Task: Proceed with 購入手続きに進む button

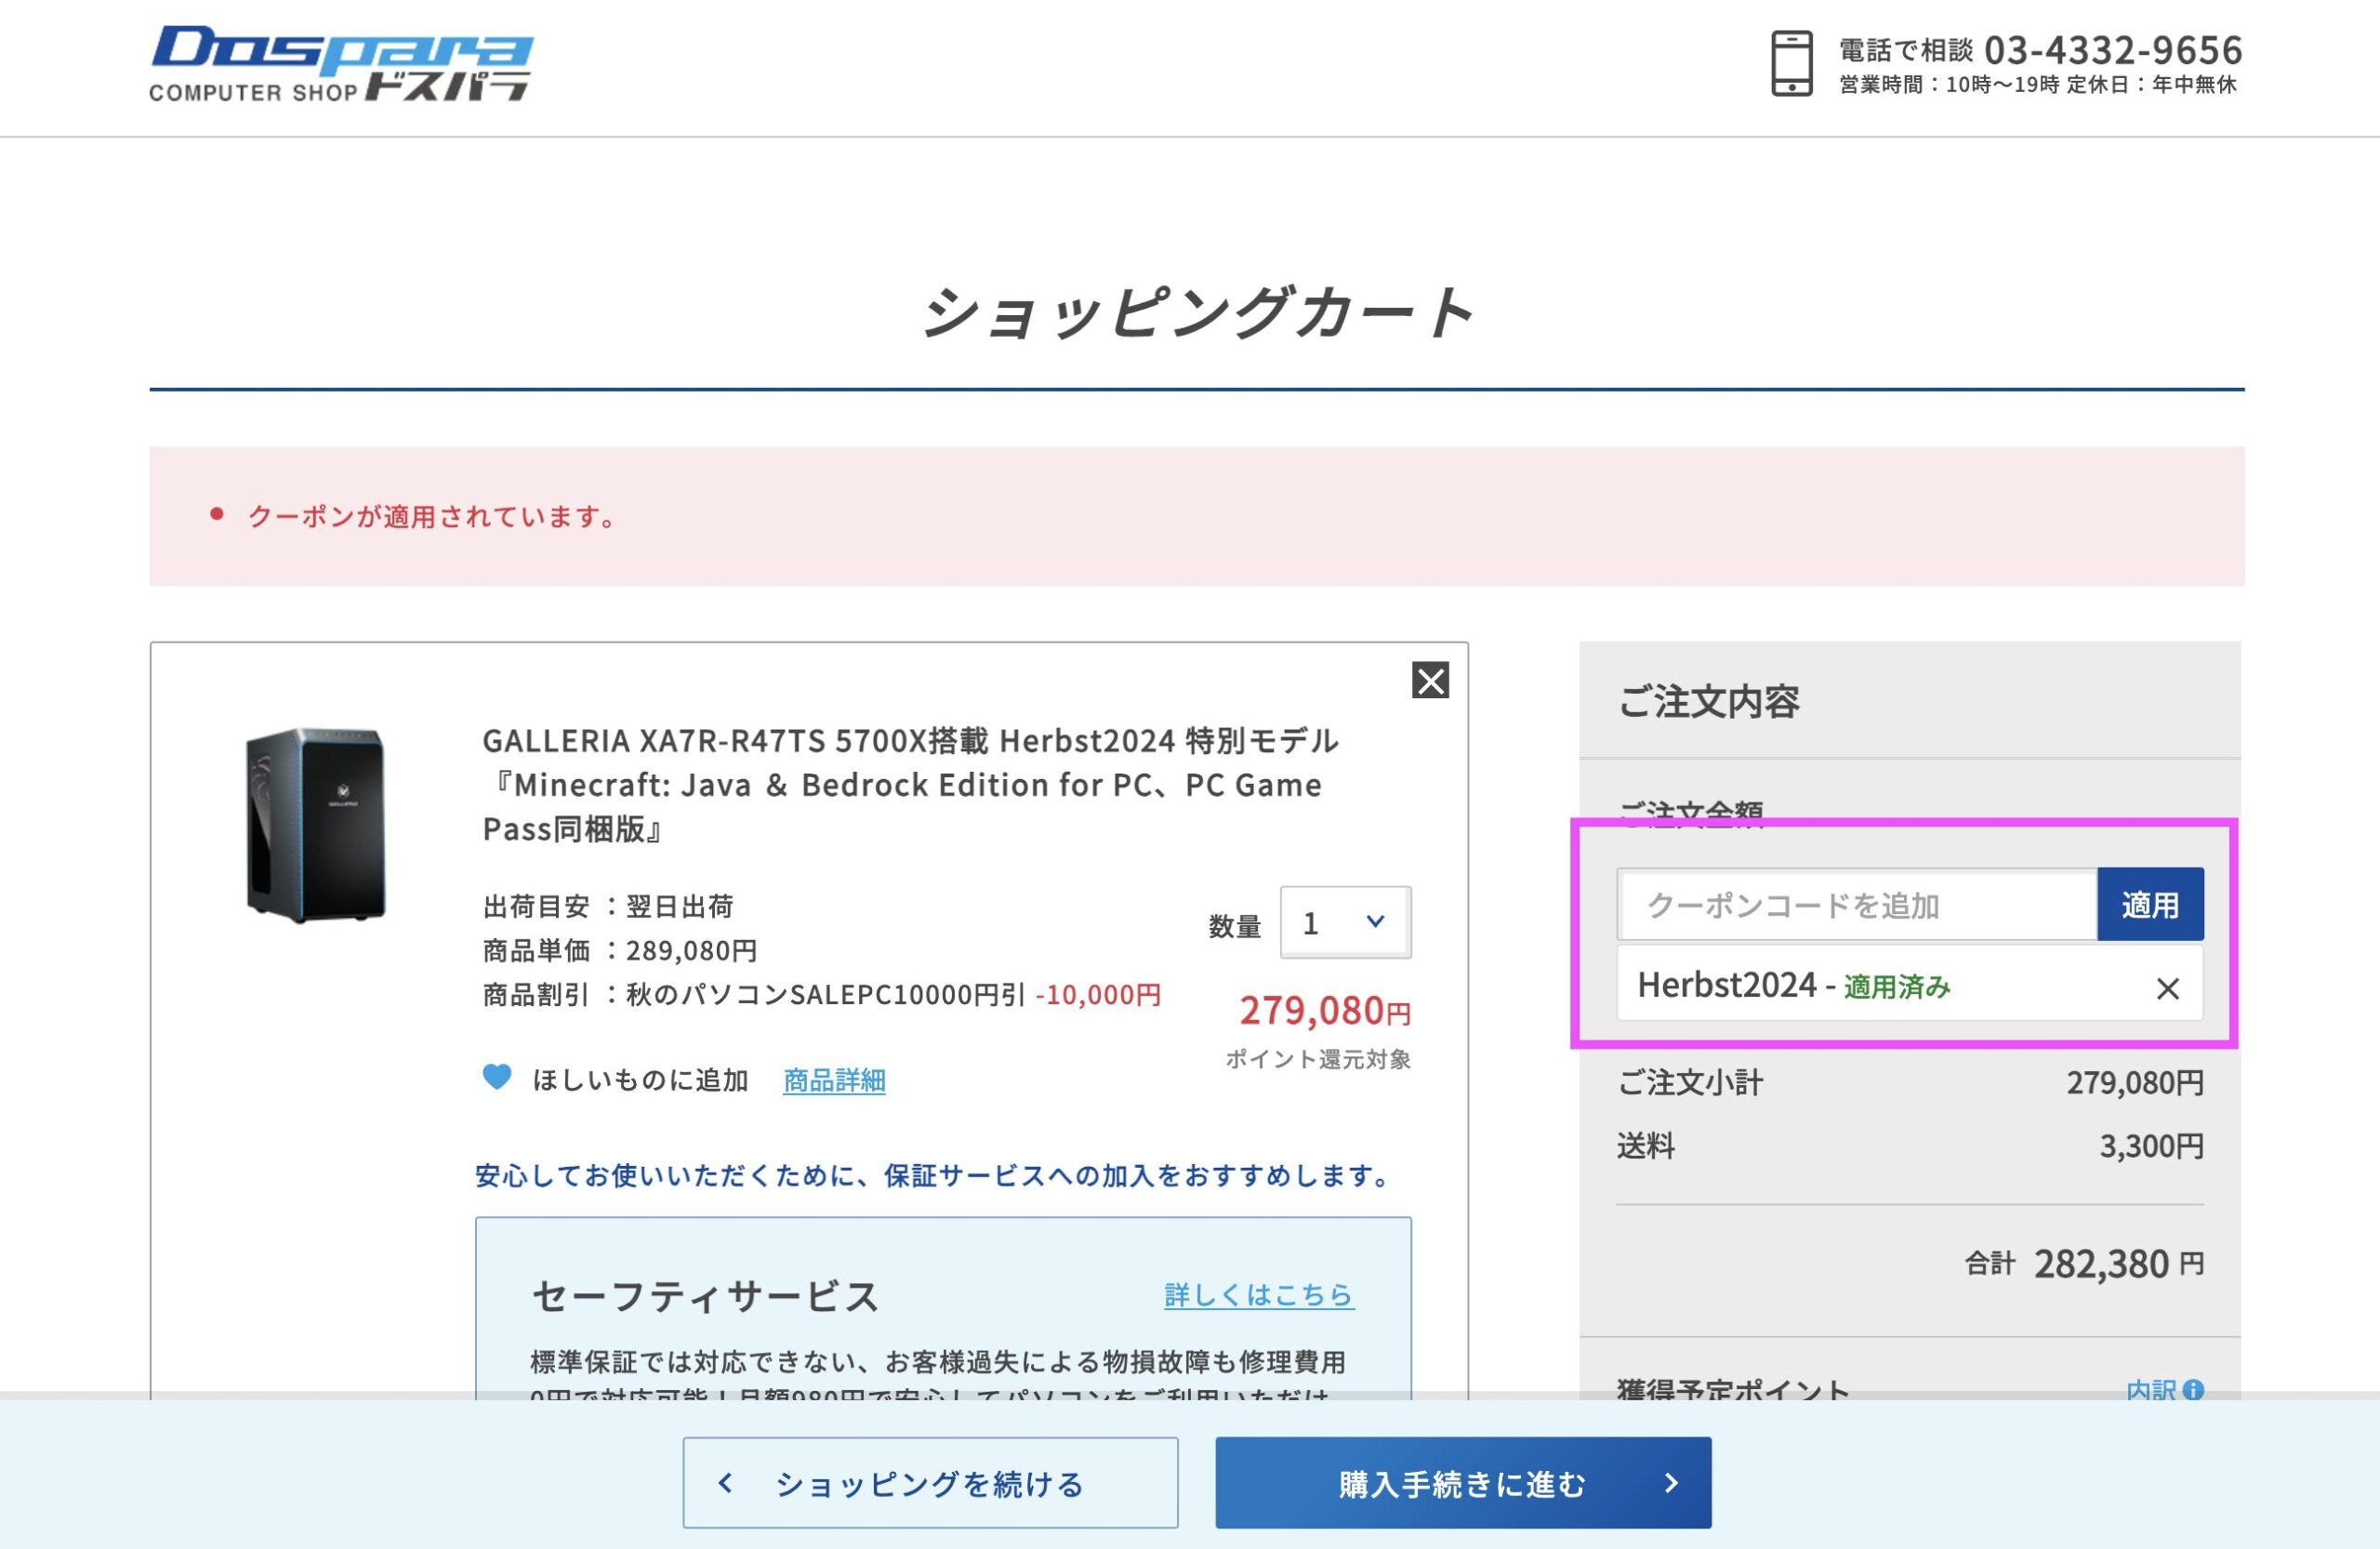Action: click(1463, 1483)
